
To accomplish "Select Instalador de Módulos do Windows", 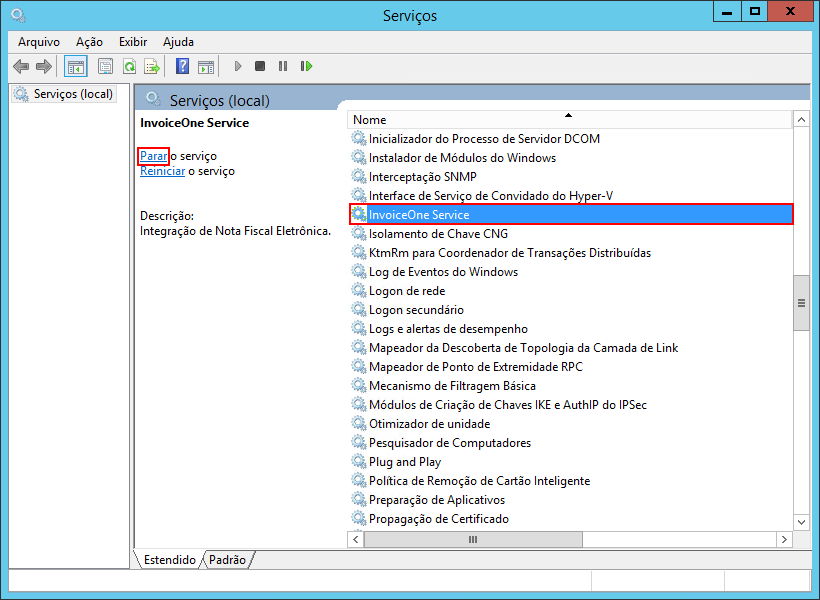I will pos(462,158).
